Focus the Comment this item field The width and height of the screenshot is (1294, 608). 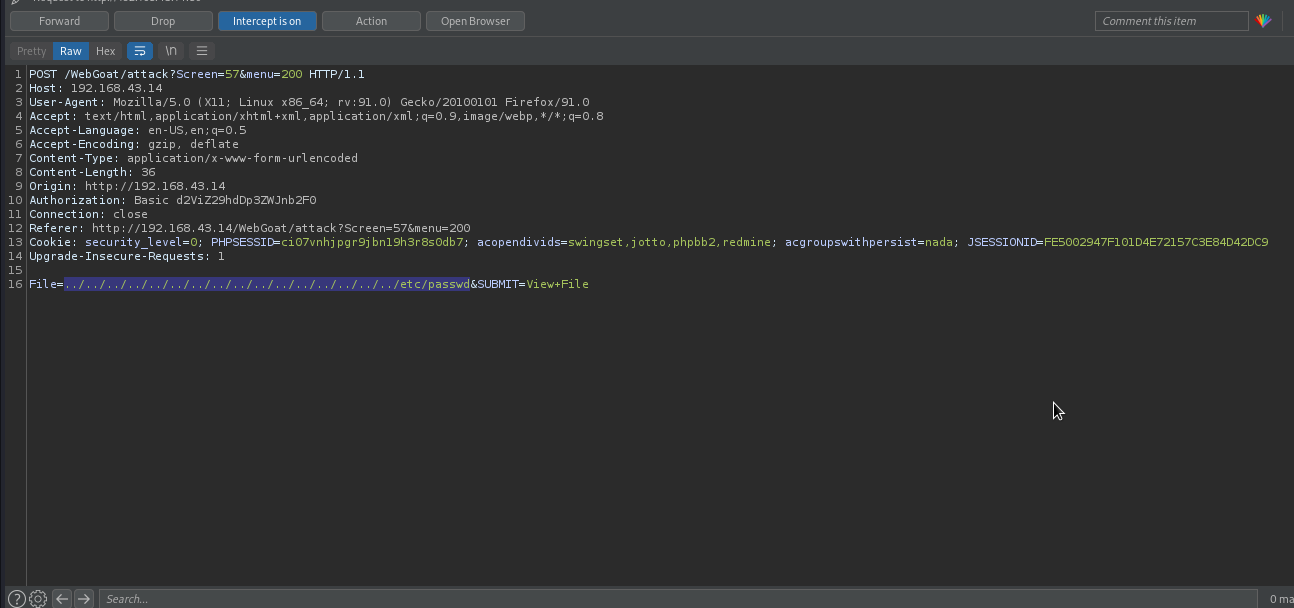pos(1171,21)
